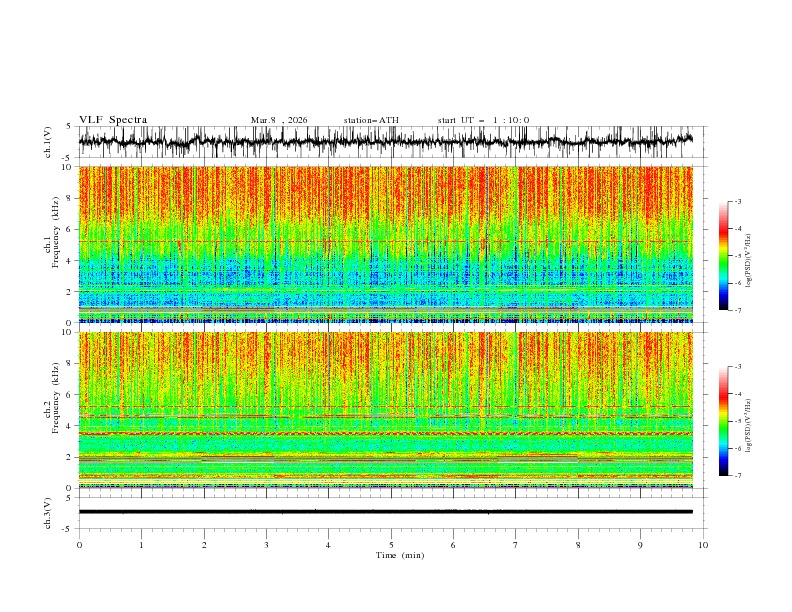The width and height of the screenshot is (792, 612).
Task: Click time axis tick label "4"
Action: pos(328,545)
